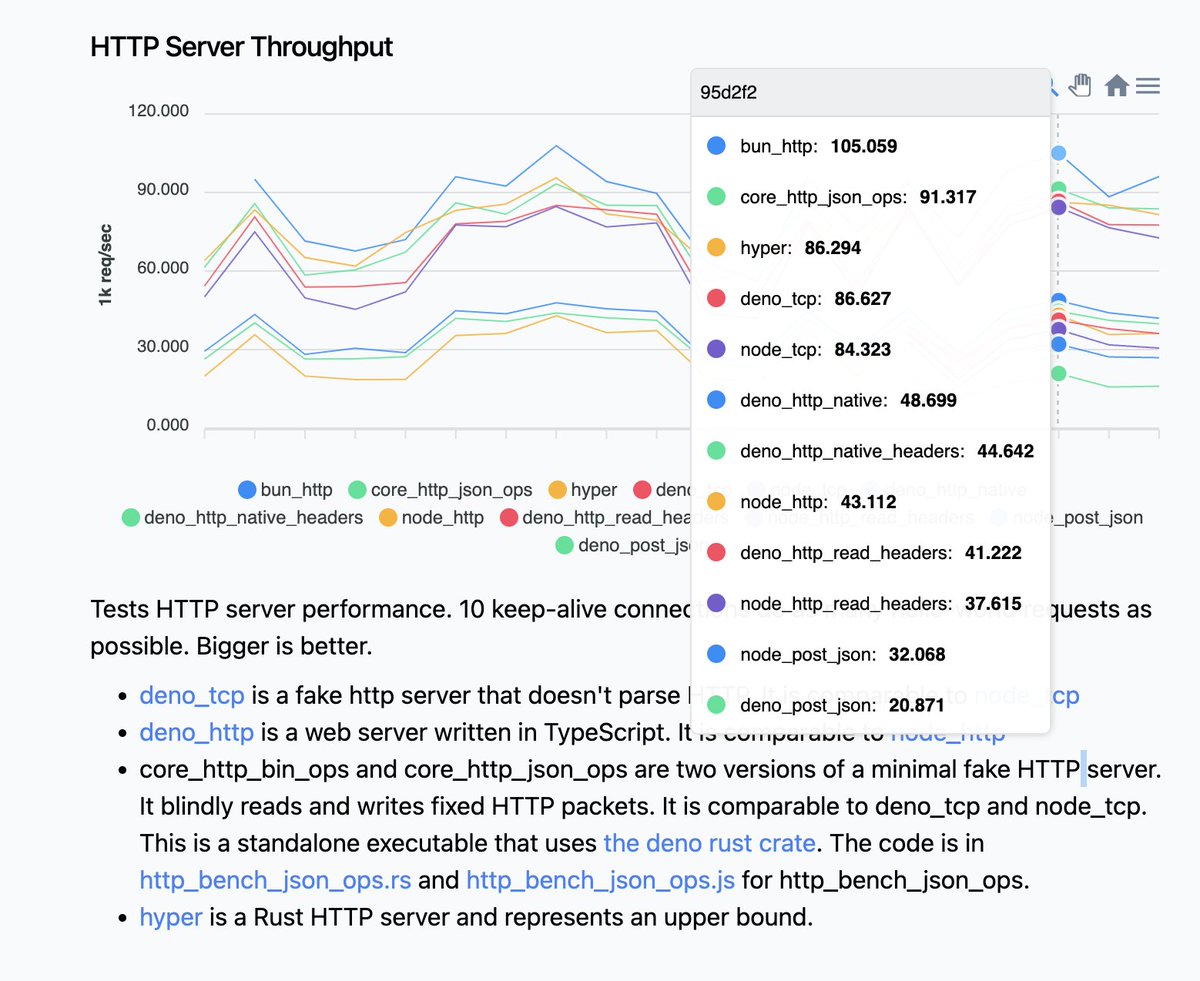Image resolution: width=1200 pixels, height=981 pixels.
Task: Click tooltip row "deno_http_read_headers: 41.222"
Action: click(x=870, y=553)
